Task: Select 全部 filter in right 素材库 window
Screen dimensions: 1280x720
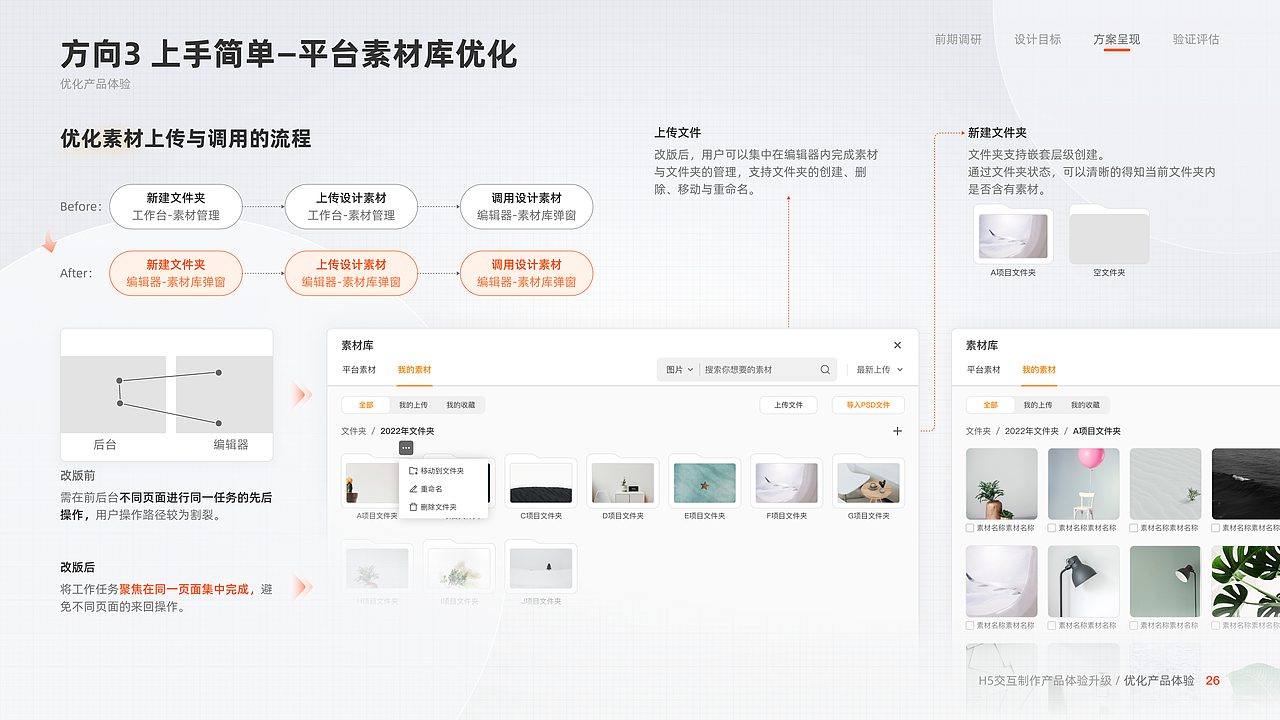Action: click(990, 405)
